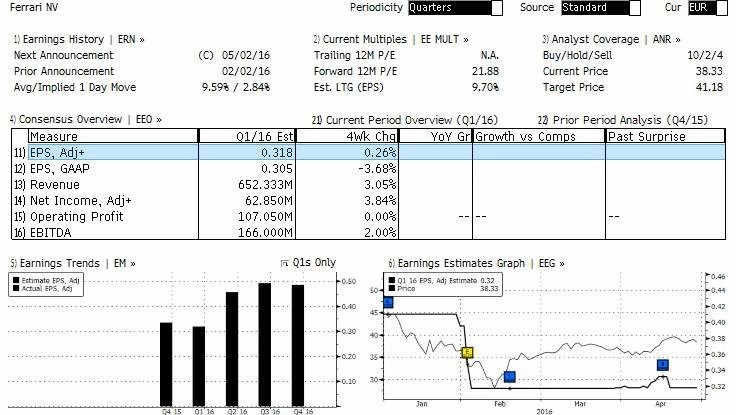736x415 pixels.
Task: Open the Current Multiples EE MULT section
Action: click(x=391, y=39)
